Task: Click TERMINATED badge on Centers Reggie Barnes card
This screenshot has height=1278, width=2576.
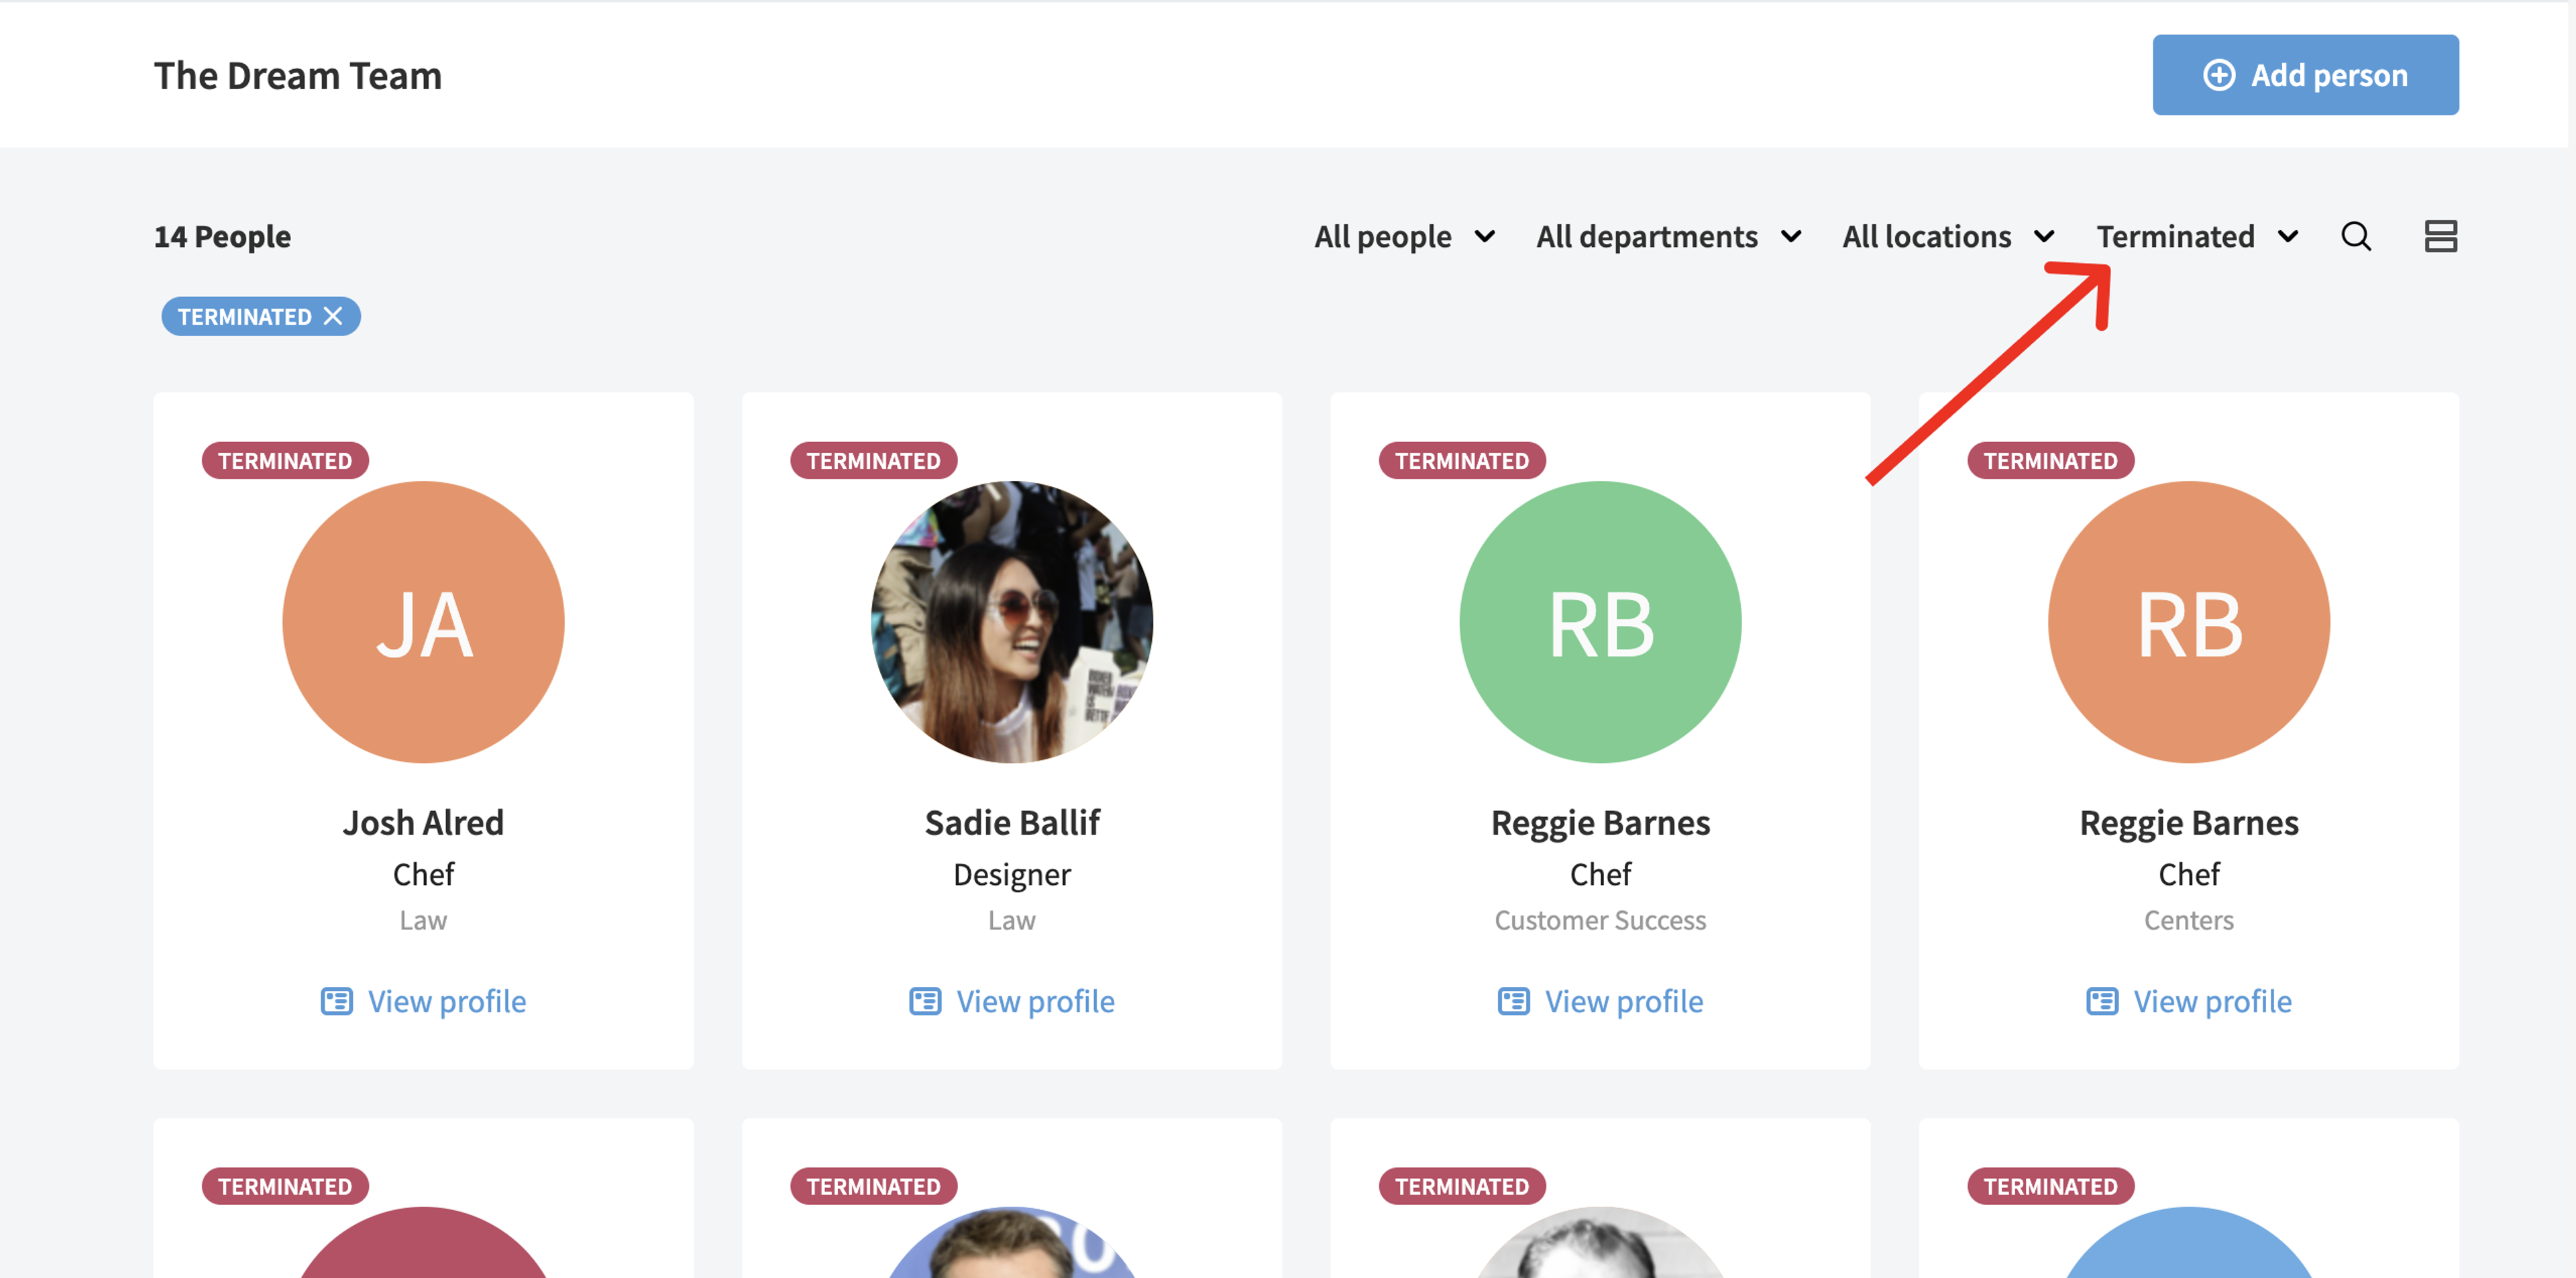Action: pyautogui.click(x=2050, y=460)
